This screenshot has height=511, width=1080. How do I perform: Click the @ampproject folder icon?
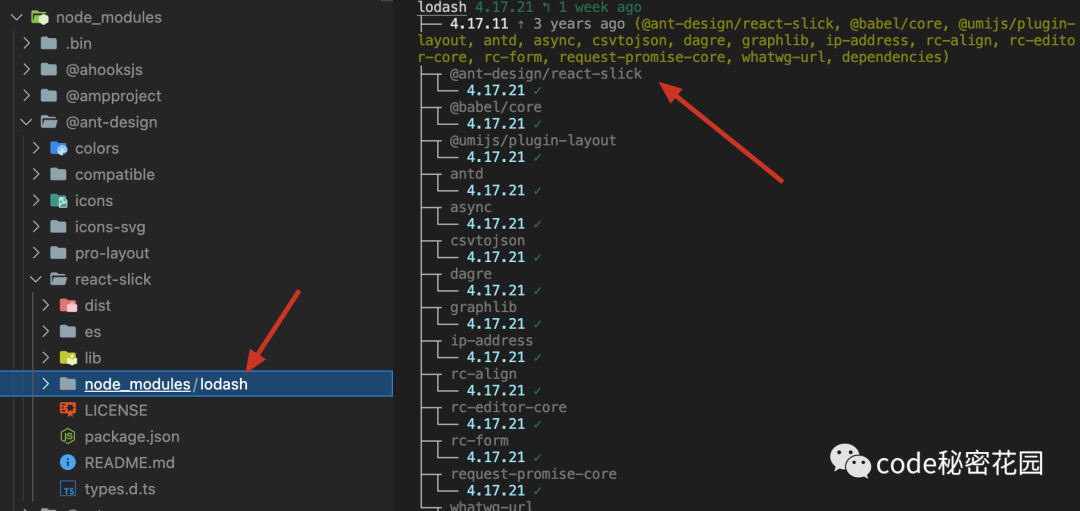click(x=48, y=96)
